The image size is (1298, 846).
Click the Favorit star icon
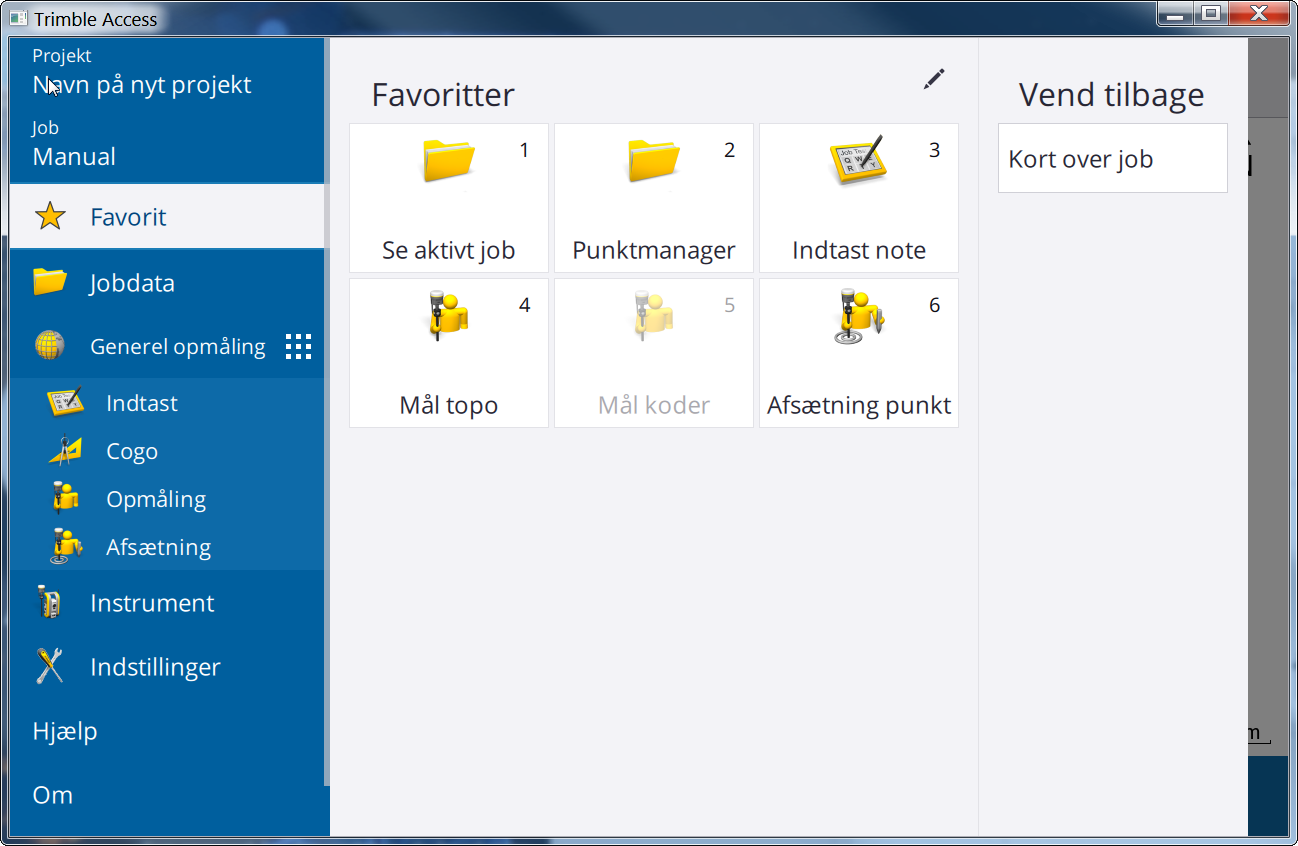pos(50,216)
